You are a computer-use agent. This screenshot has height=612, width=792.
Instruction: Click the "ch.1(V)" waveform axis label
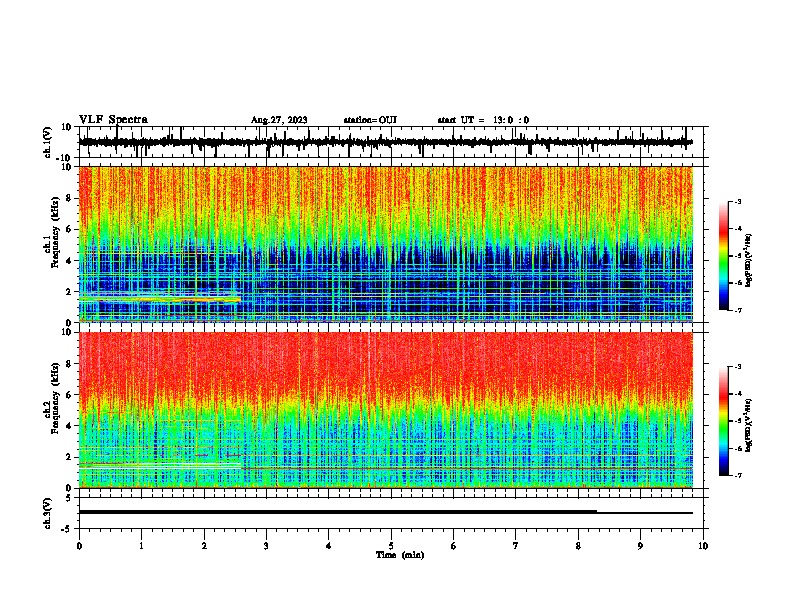[x=48, y=142]
